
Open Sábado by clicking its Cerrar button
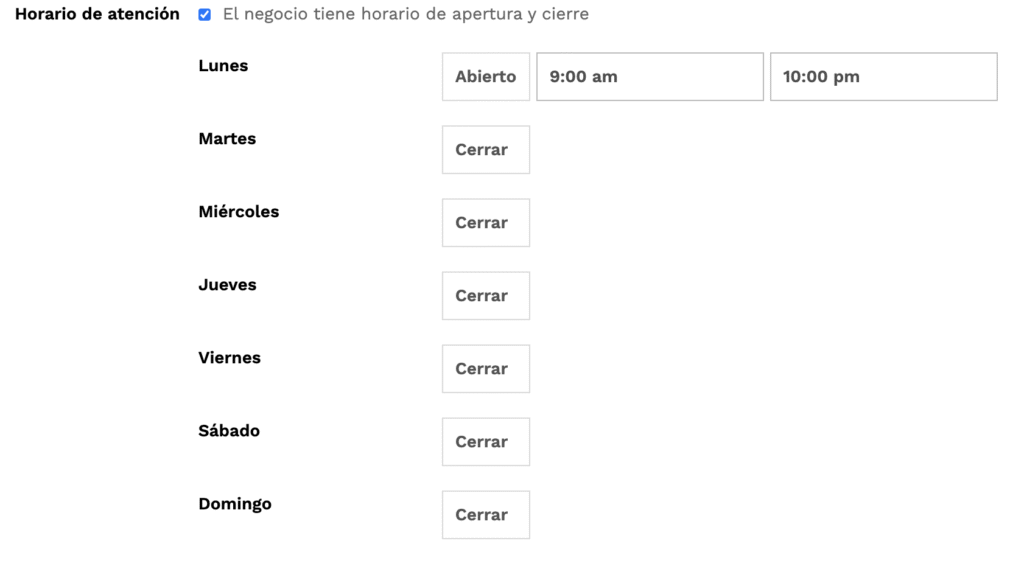486,442
